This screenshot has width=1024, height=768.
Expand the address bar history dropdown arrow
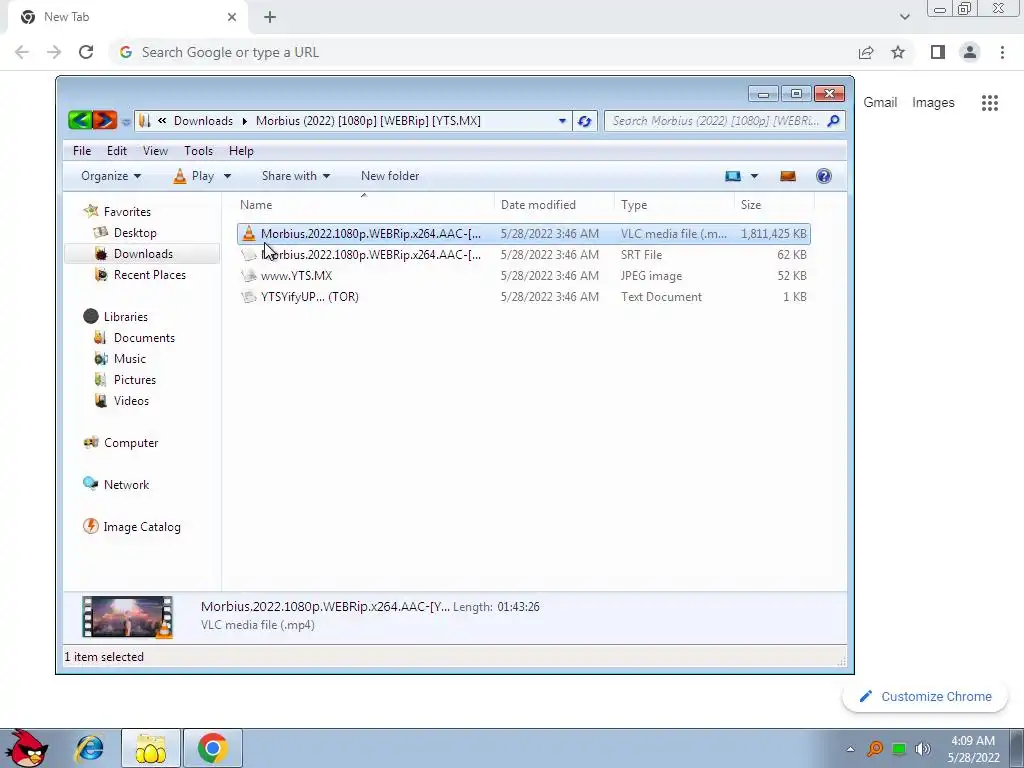(562, 121)
